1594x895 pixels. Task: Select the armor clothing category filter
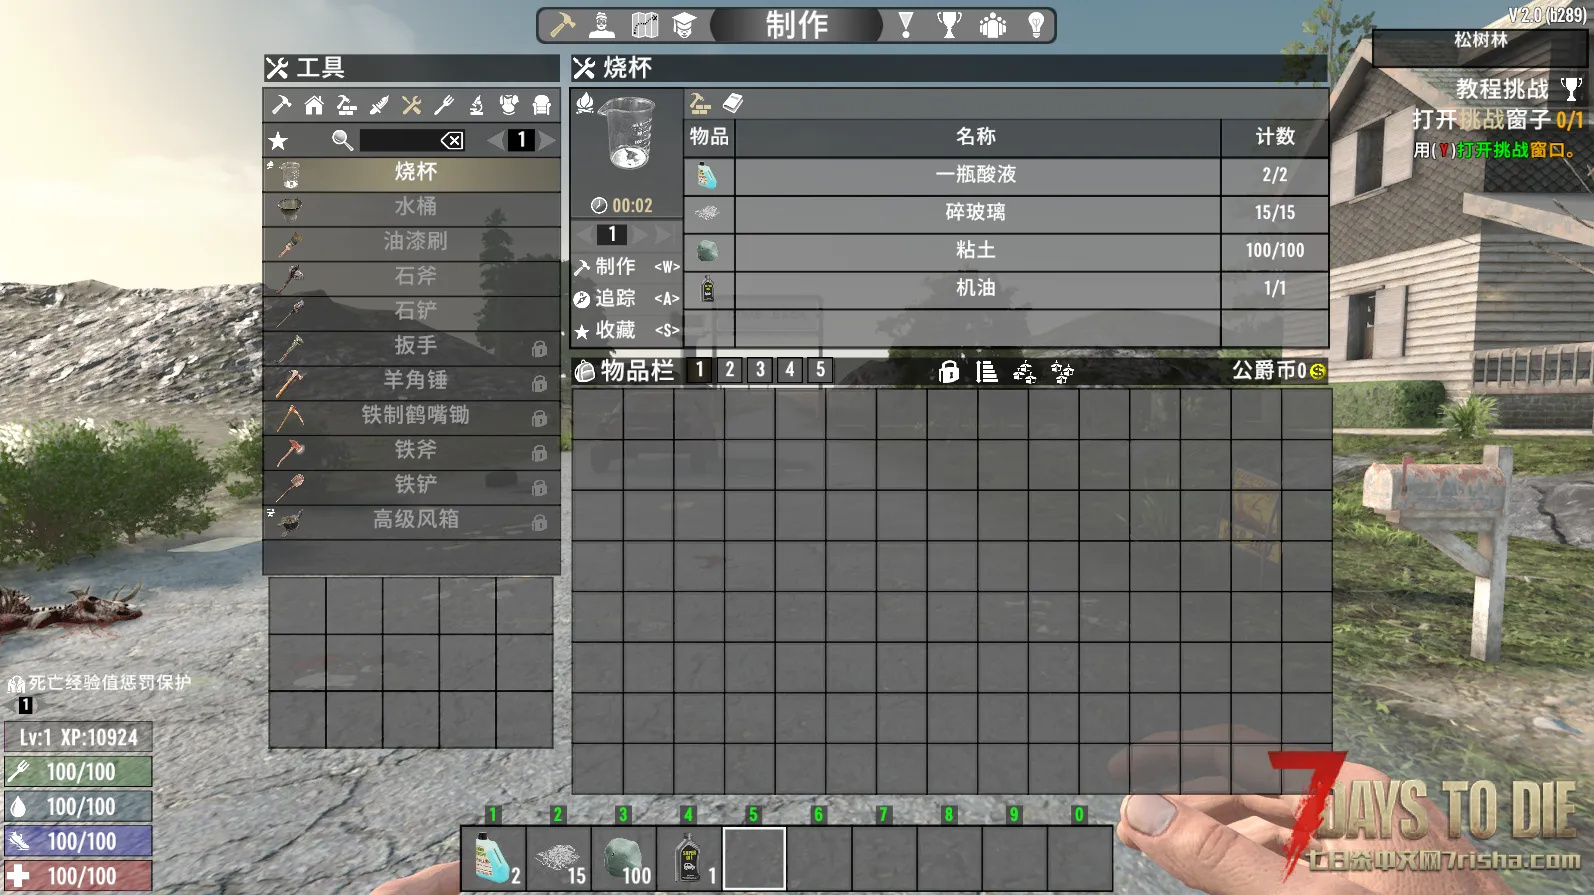(509, 104)
